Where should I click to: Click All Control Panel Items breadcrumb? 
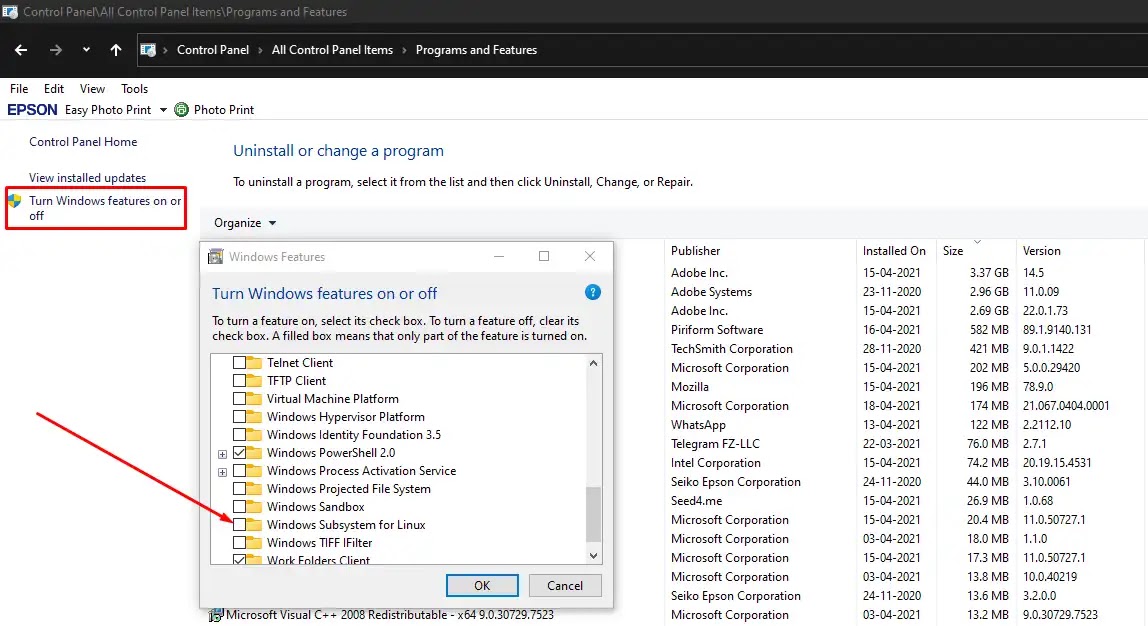click(332, 50)
